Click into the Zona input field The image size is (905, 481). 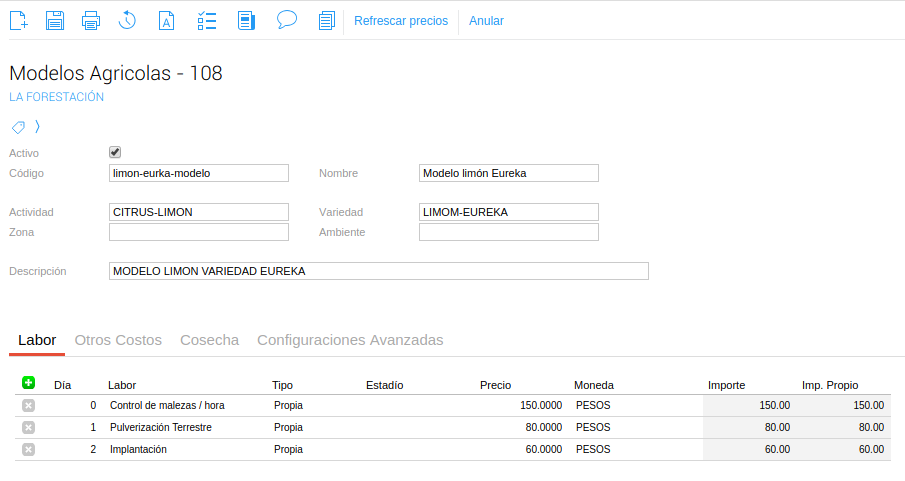tap(198, 232)
